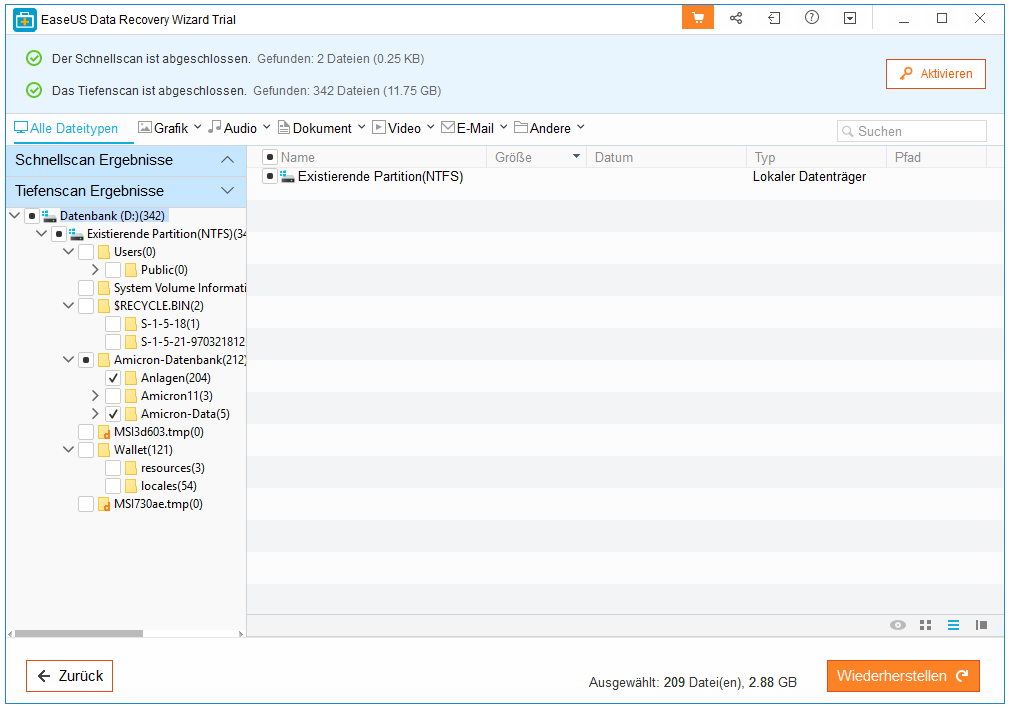This screenshot has width=1011, height=711.
Task: Expand the Public(0) folder node
Action: 95,270
